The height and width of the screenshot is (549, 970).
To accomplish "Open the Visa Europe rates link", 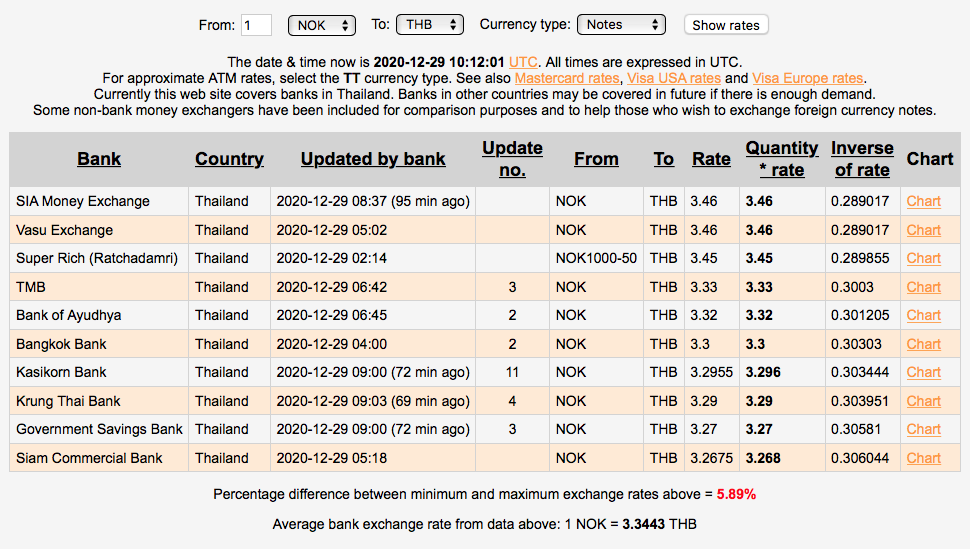I will coord(808,78).
